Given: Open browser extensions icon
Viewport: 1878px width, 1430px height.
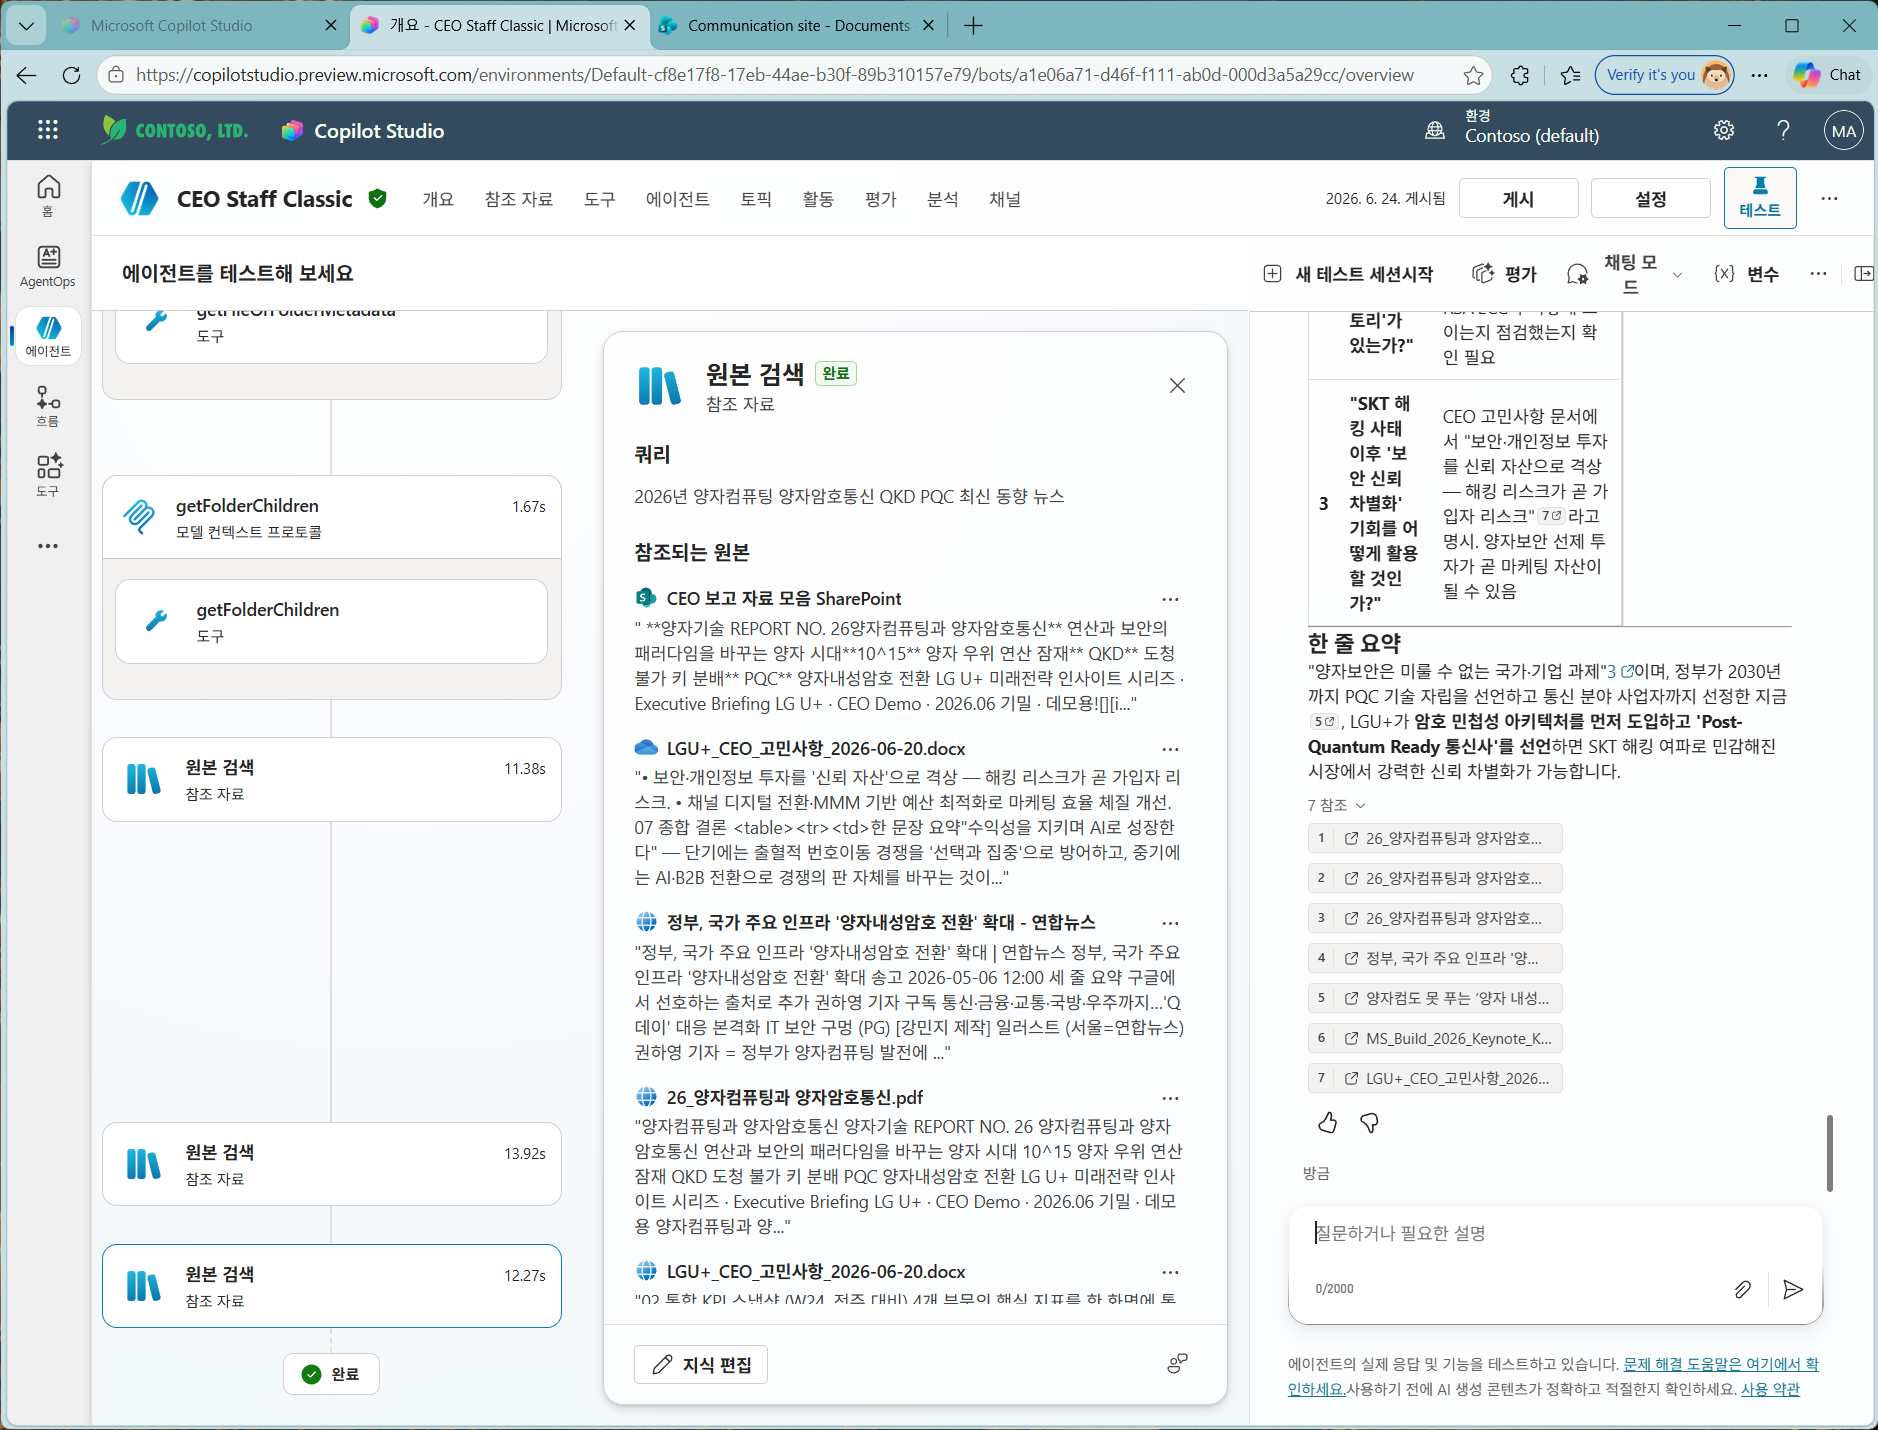Looking at the screenshot, I should coord(1520,75).
